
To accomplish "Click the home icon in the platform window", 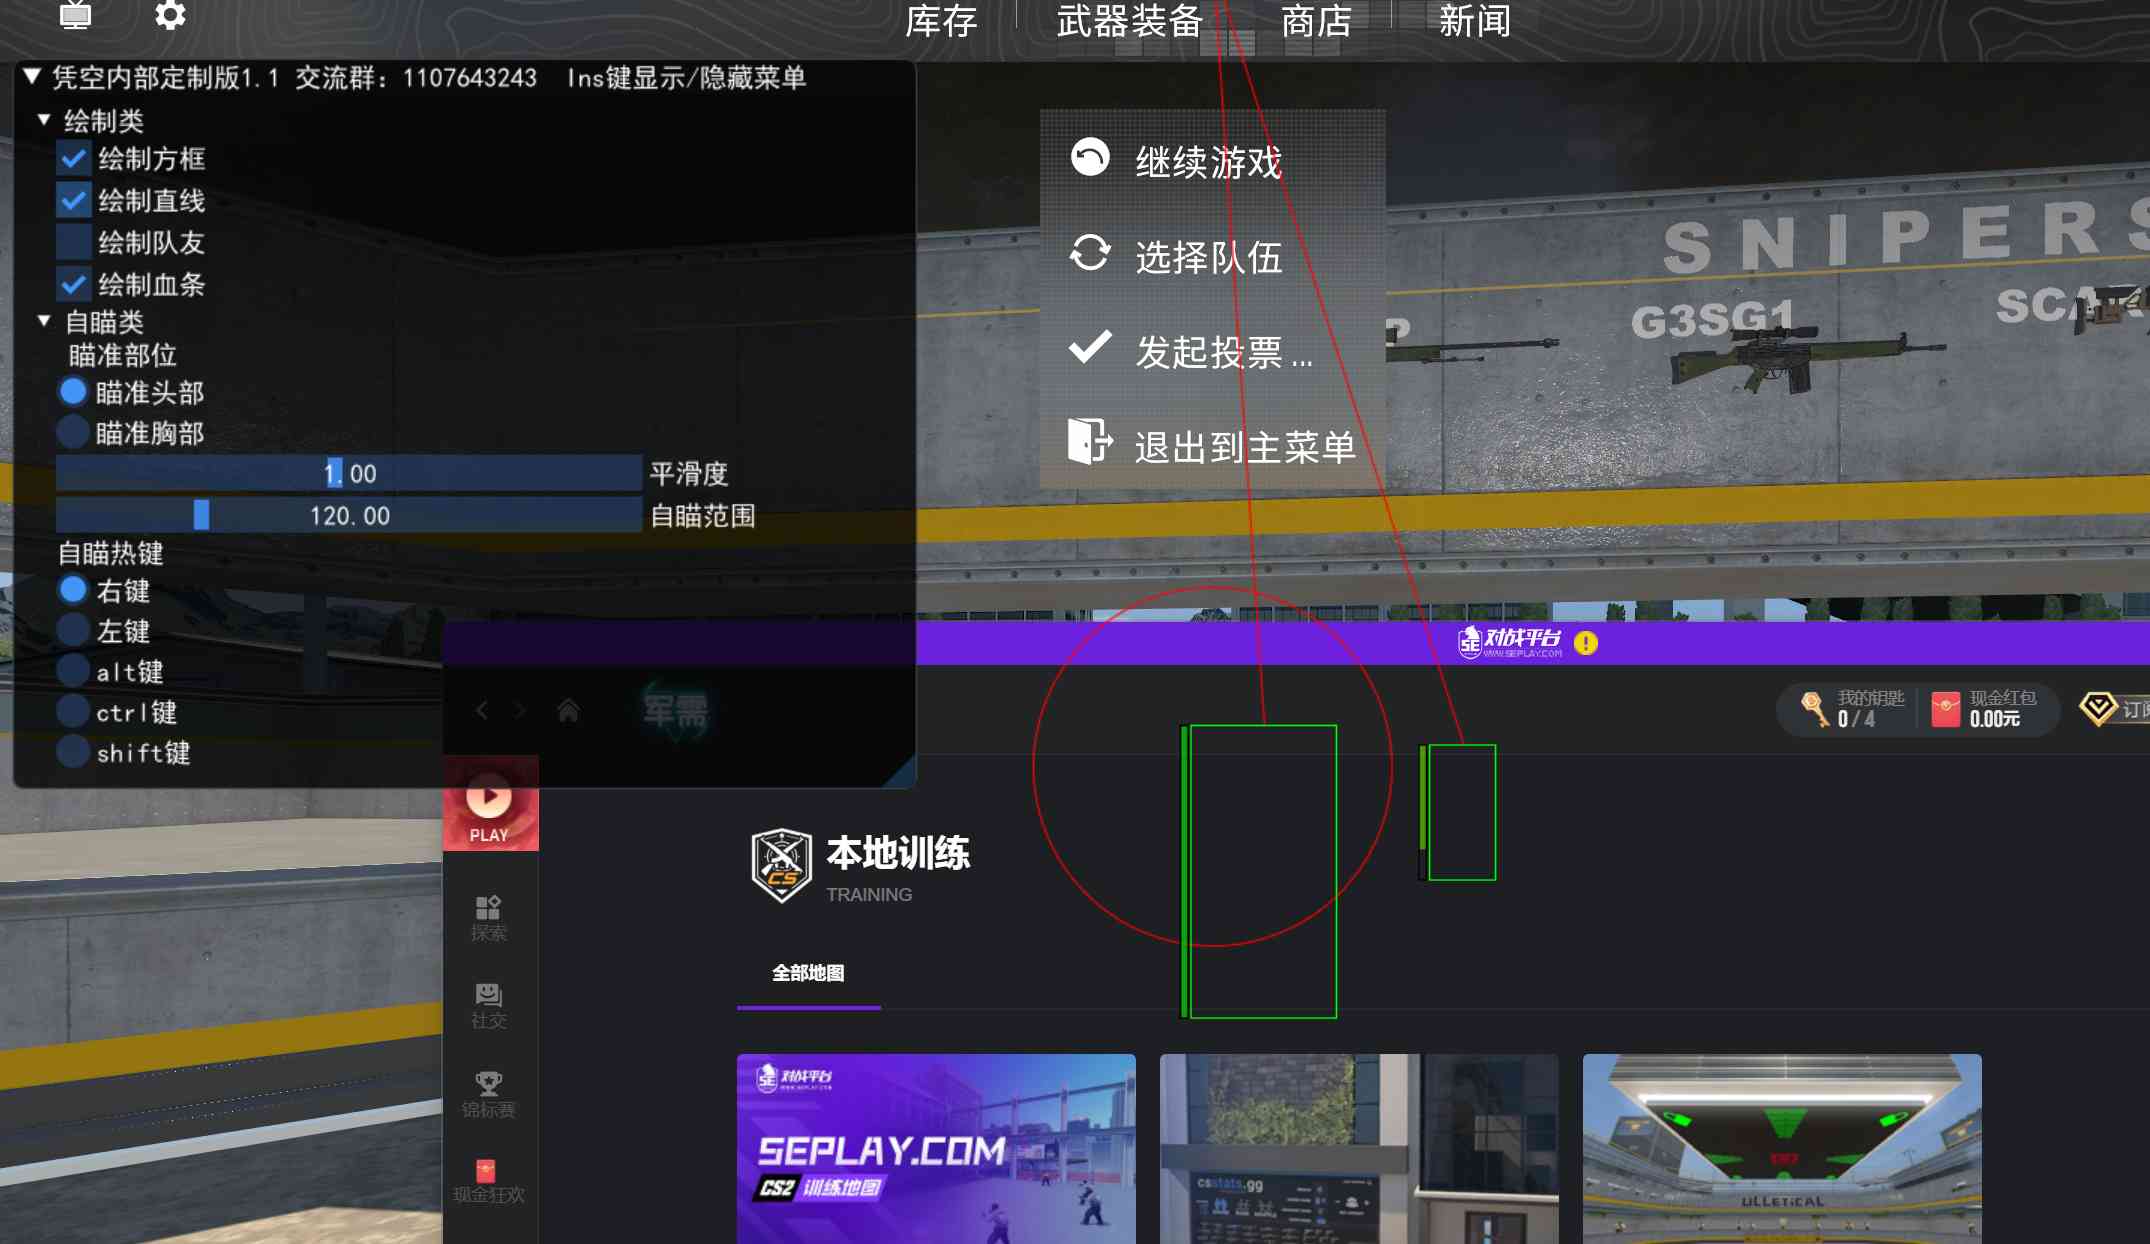I will point(568,710).
